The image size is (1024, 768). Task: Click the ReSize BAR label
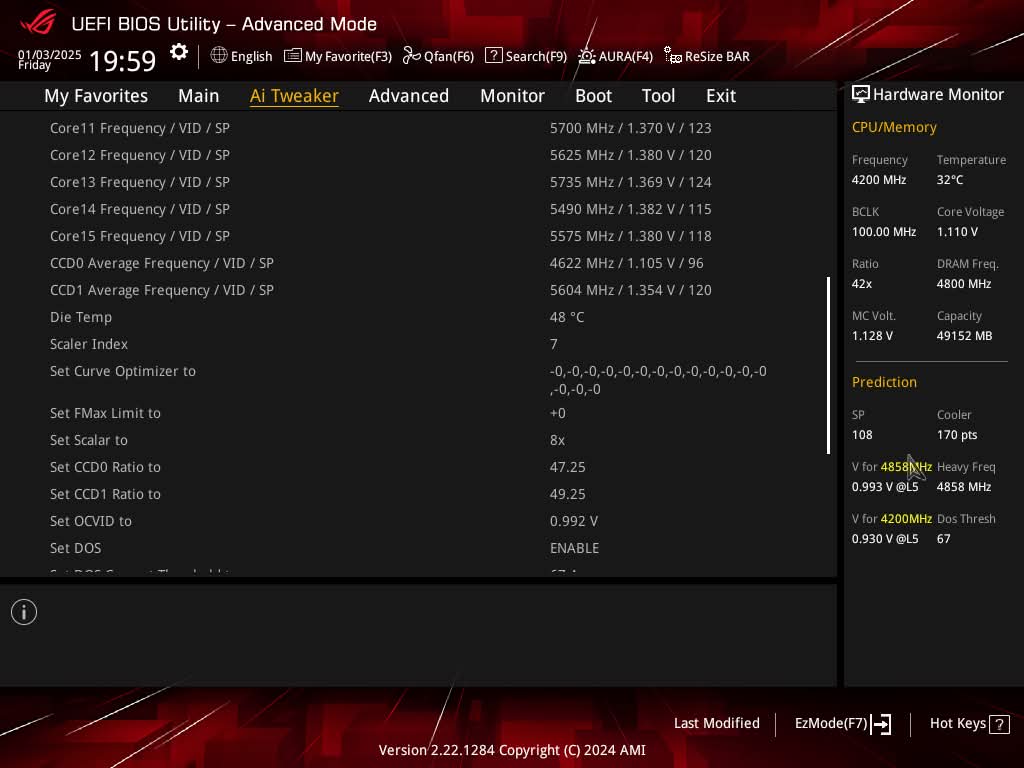(x=717, y=56)
